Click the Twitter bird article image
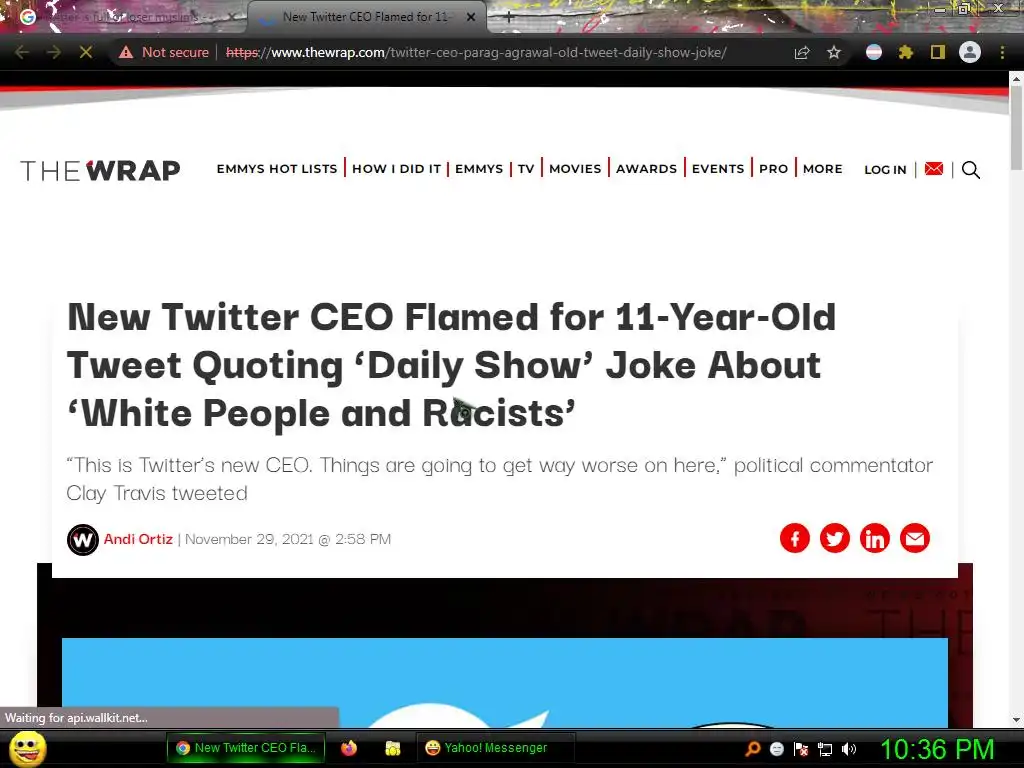This screenshot has height=768, width=1024. tap(505, 682)
